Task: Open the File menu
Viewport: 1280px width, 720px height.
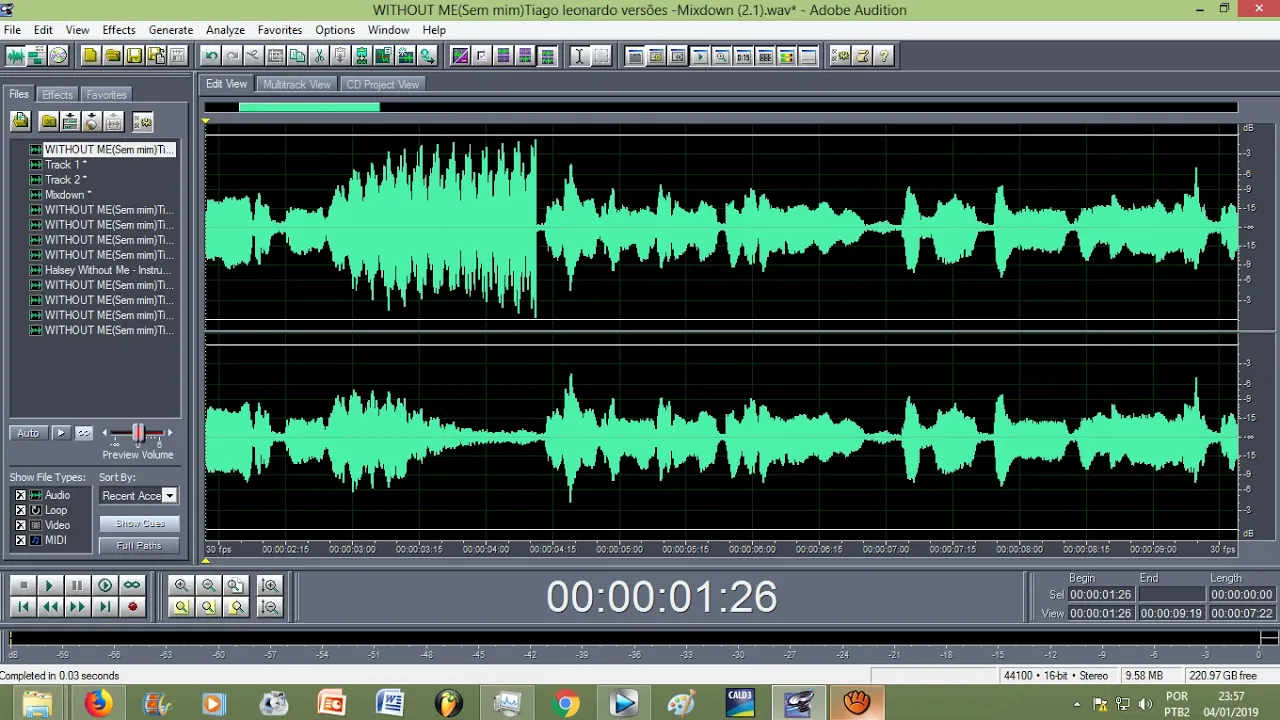Action: [12, 30]
